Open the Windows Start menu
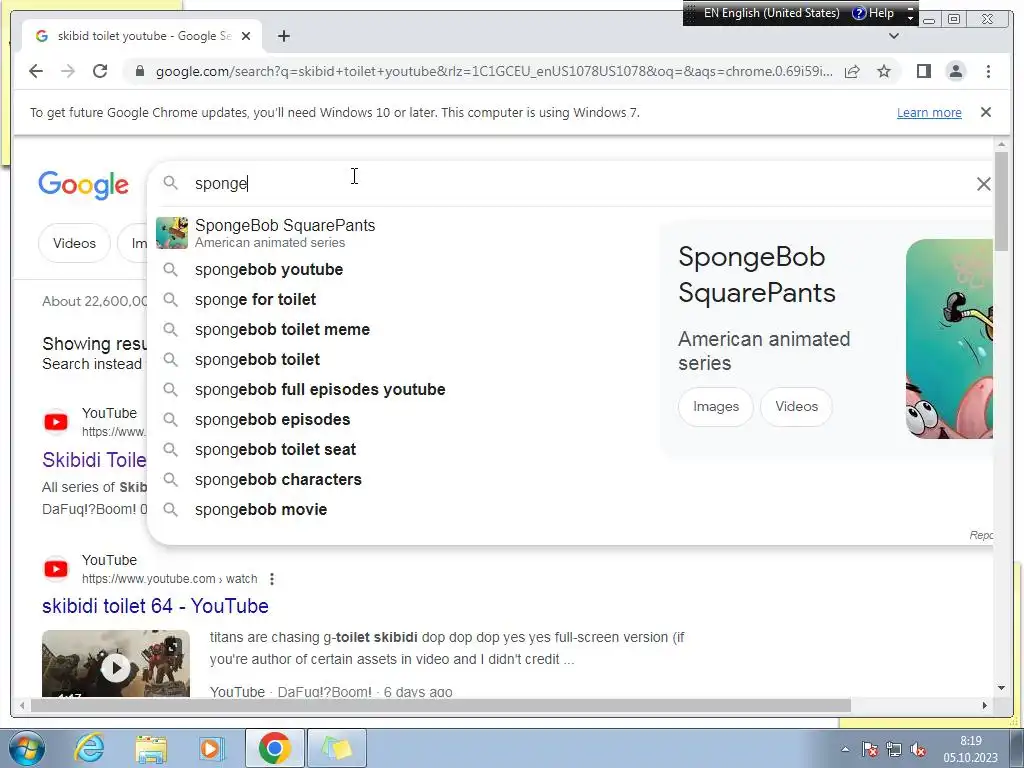 [26, 748]
